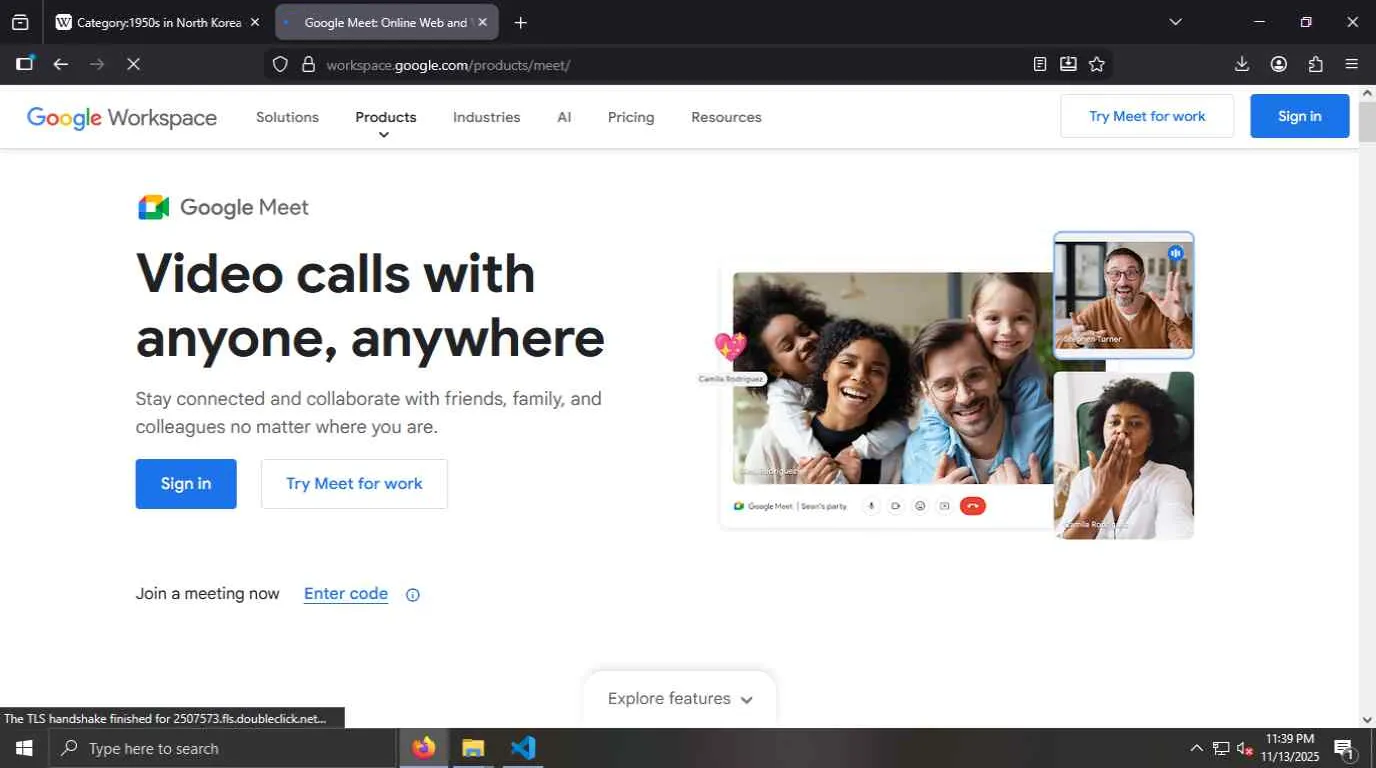This screenshot has width=1376, height=768.
Task: Toggle reader view in the address bar
Action: click(x=1040, y=64)
